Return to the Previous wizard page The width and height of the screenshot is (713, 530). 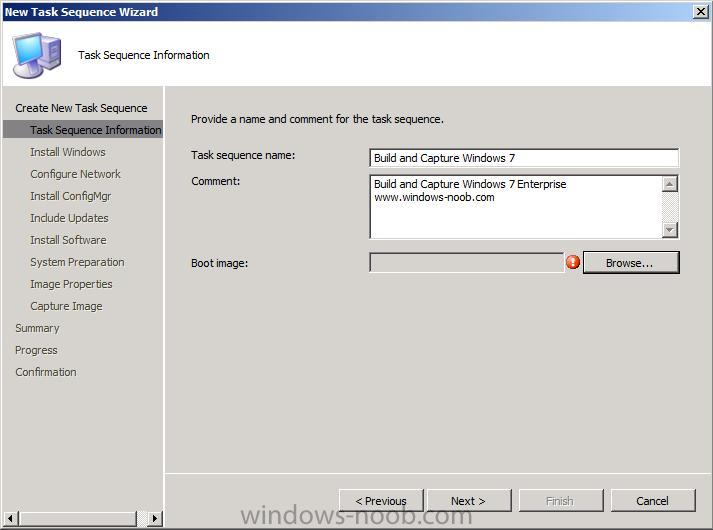[381, 500]
